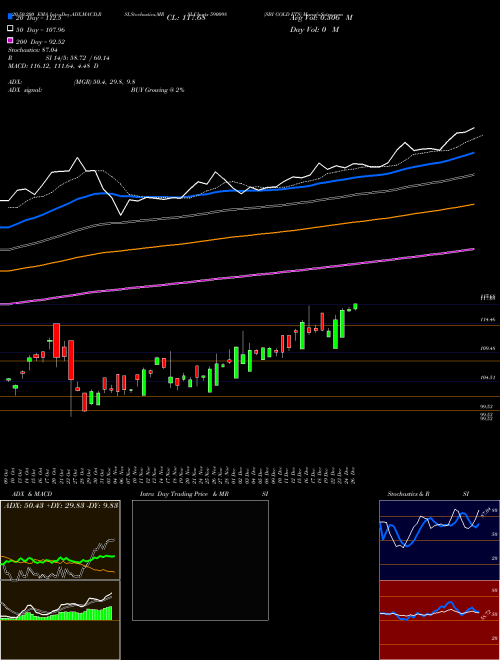This screenshot has width=500, height=660.
Task: Click the ADX indicator chart panel
Action: point(60,540)
